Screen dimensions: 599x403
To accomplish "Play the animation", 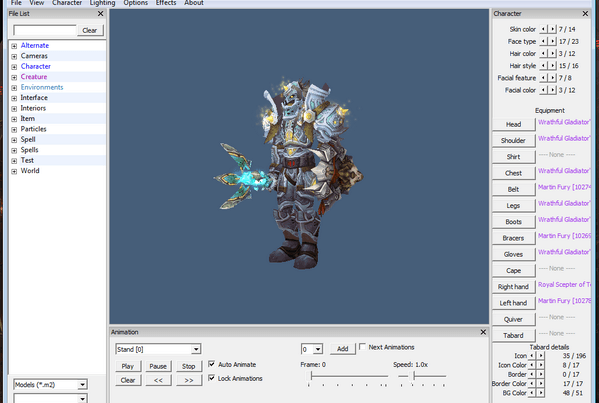I will (x=128, y=366).
